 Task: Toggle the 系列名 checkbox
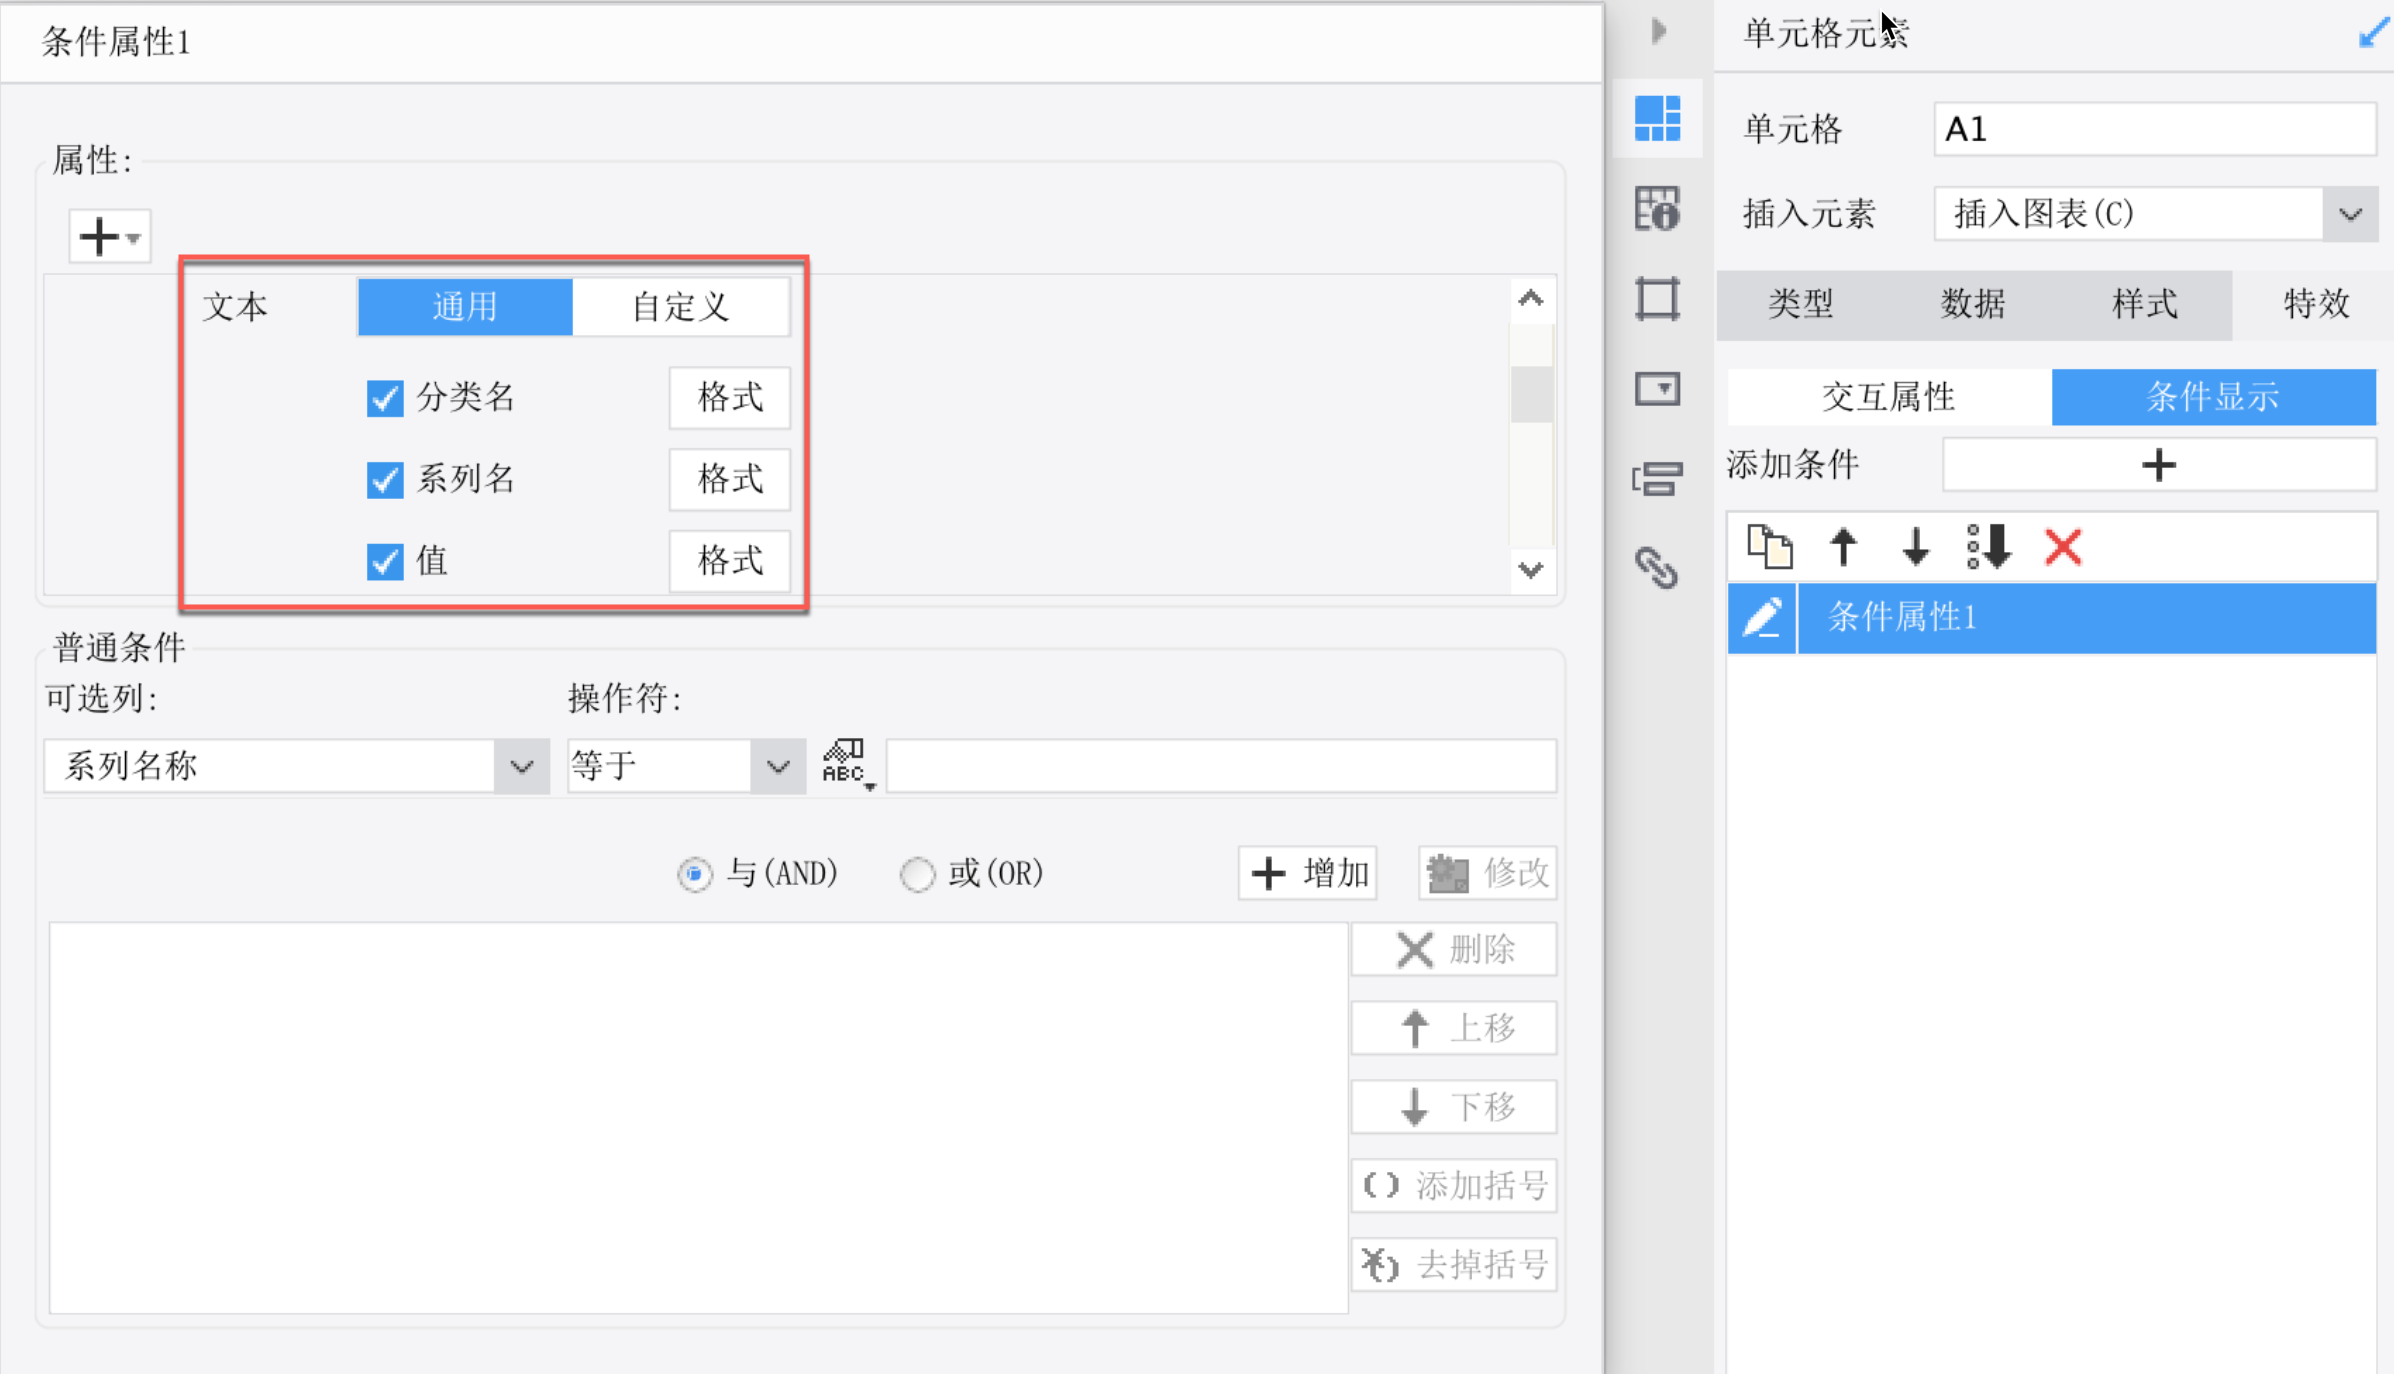tap(385, 480)
